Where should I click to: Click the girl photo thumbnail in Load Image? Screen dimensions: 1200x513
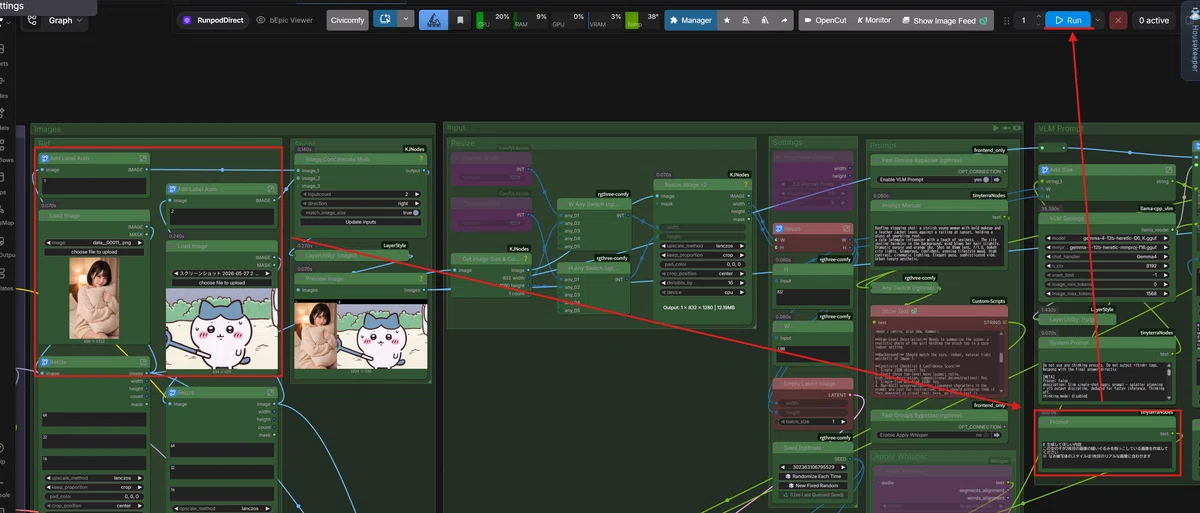pyautogui.click(x=96, y=298)
